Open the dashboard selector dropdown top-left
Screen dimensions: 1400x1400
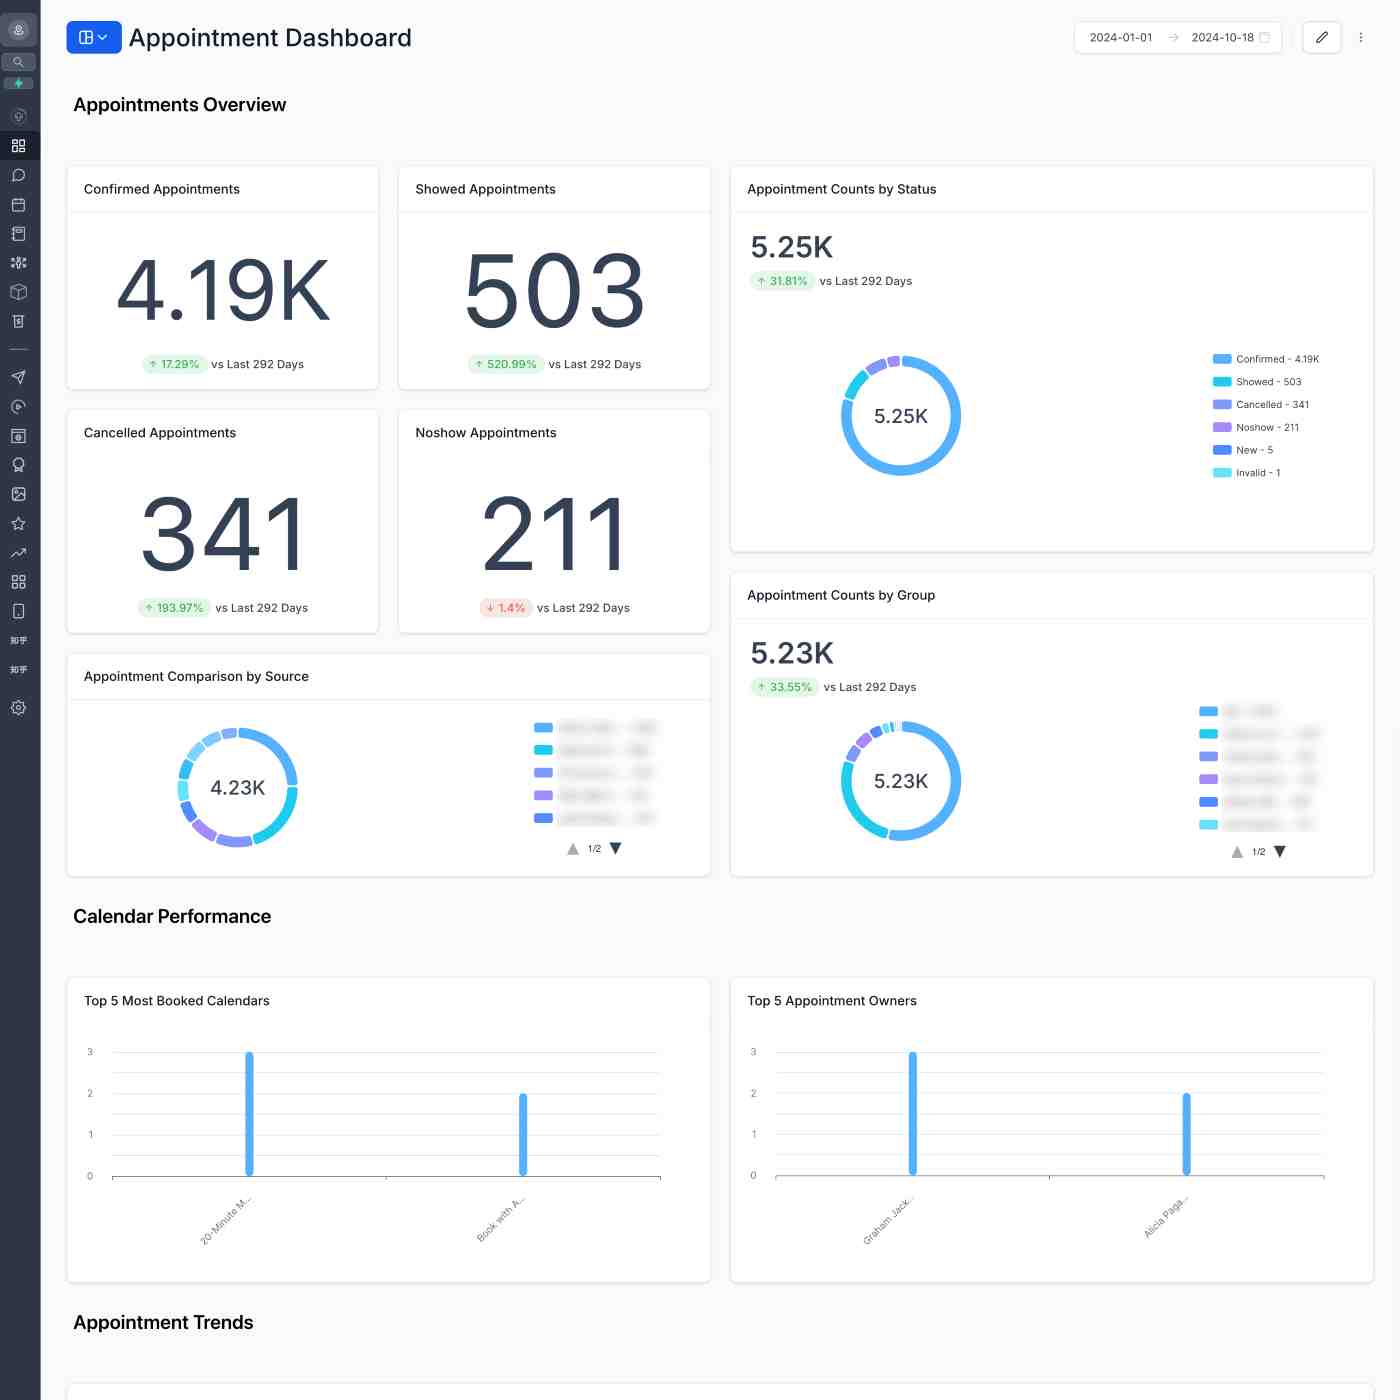[93, 37]
